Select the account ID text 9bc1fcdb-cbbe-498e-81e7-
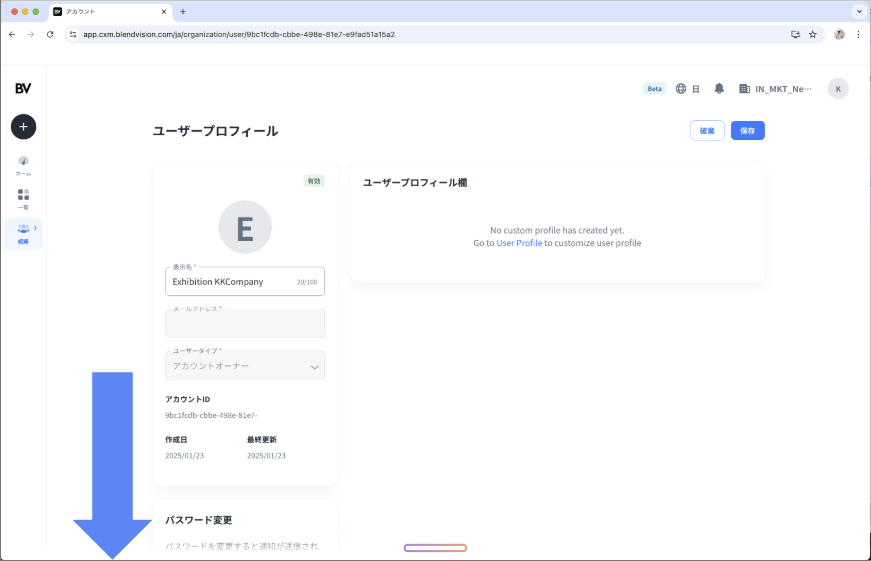The height and width of the screenshot is (561, 871). pos(211,415)
